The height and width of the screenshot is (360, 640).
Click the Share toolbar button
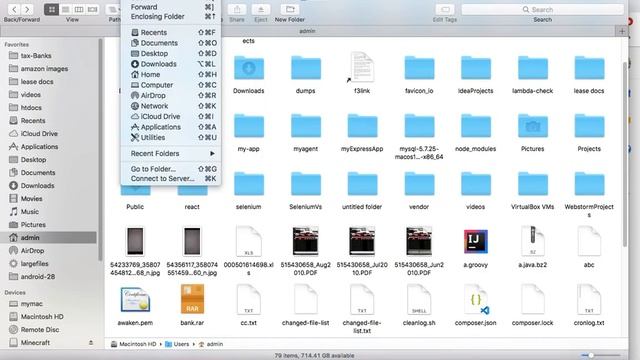click(237, 9)
